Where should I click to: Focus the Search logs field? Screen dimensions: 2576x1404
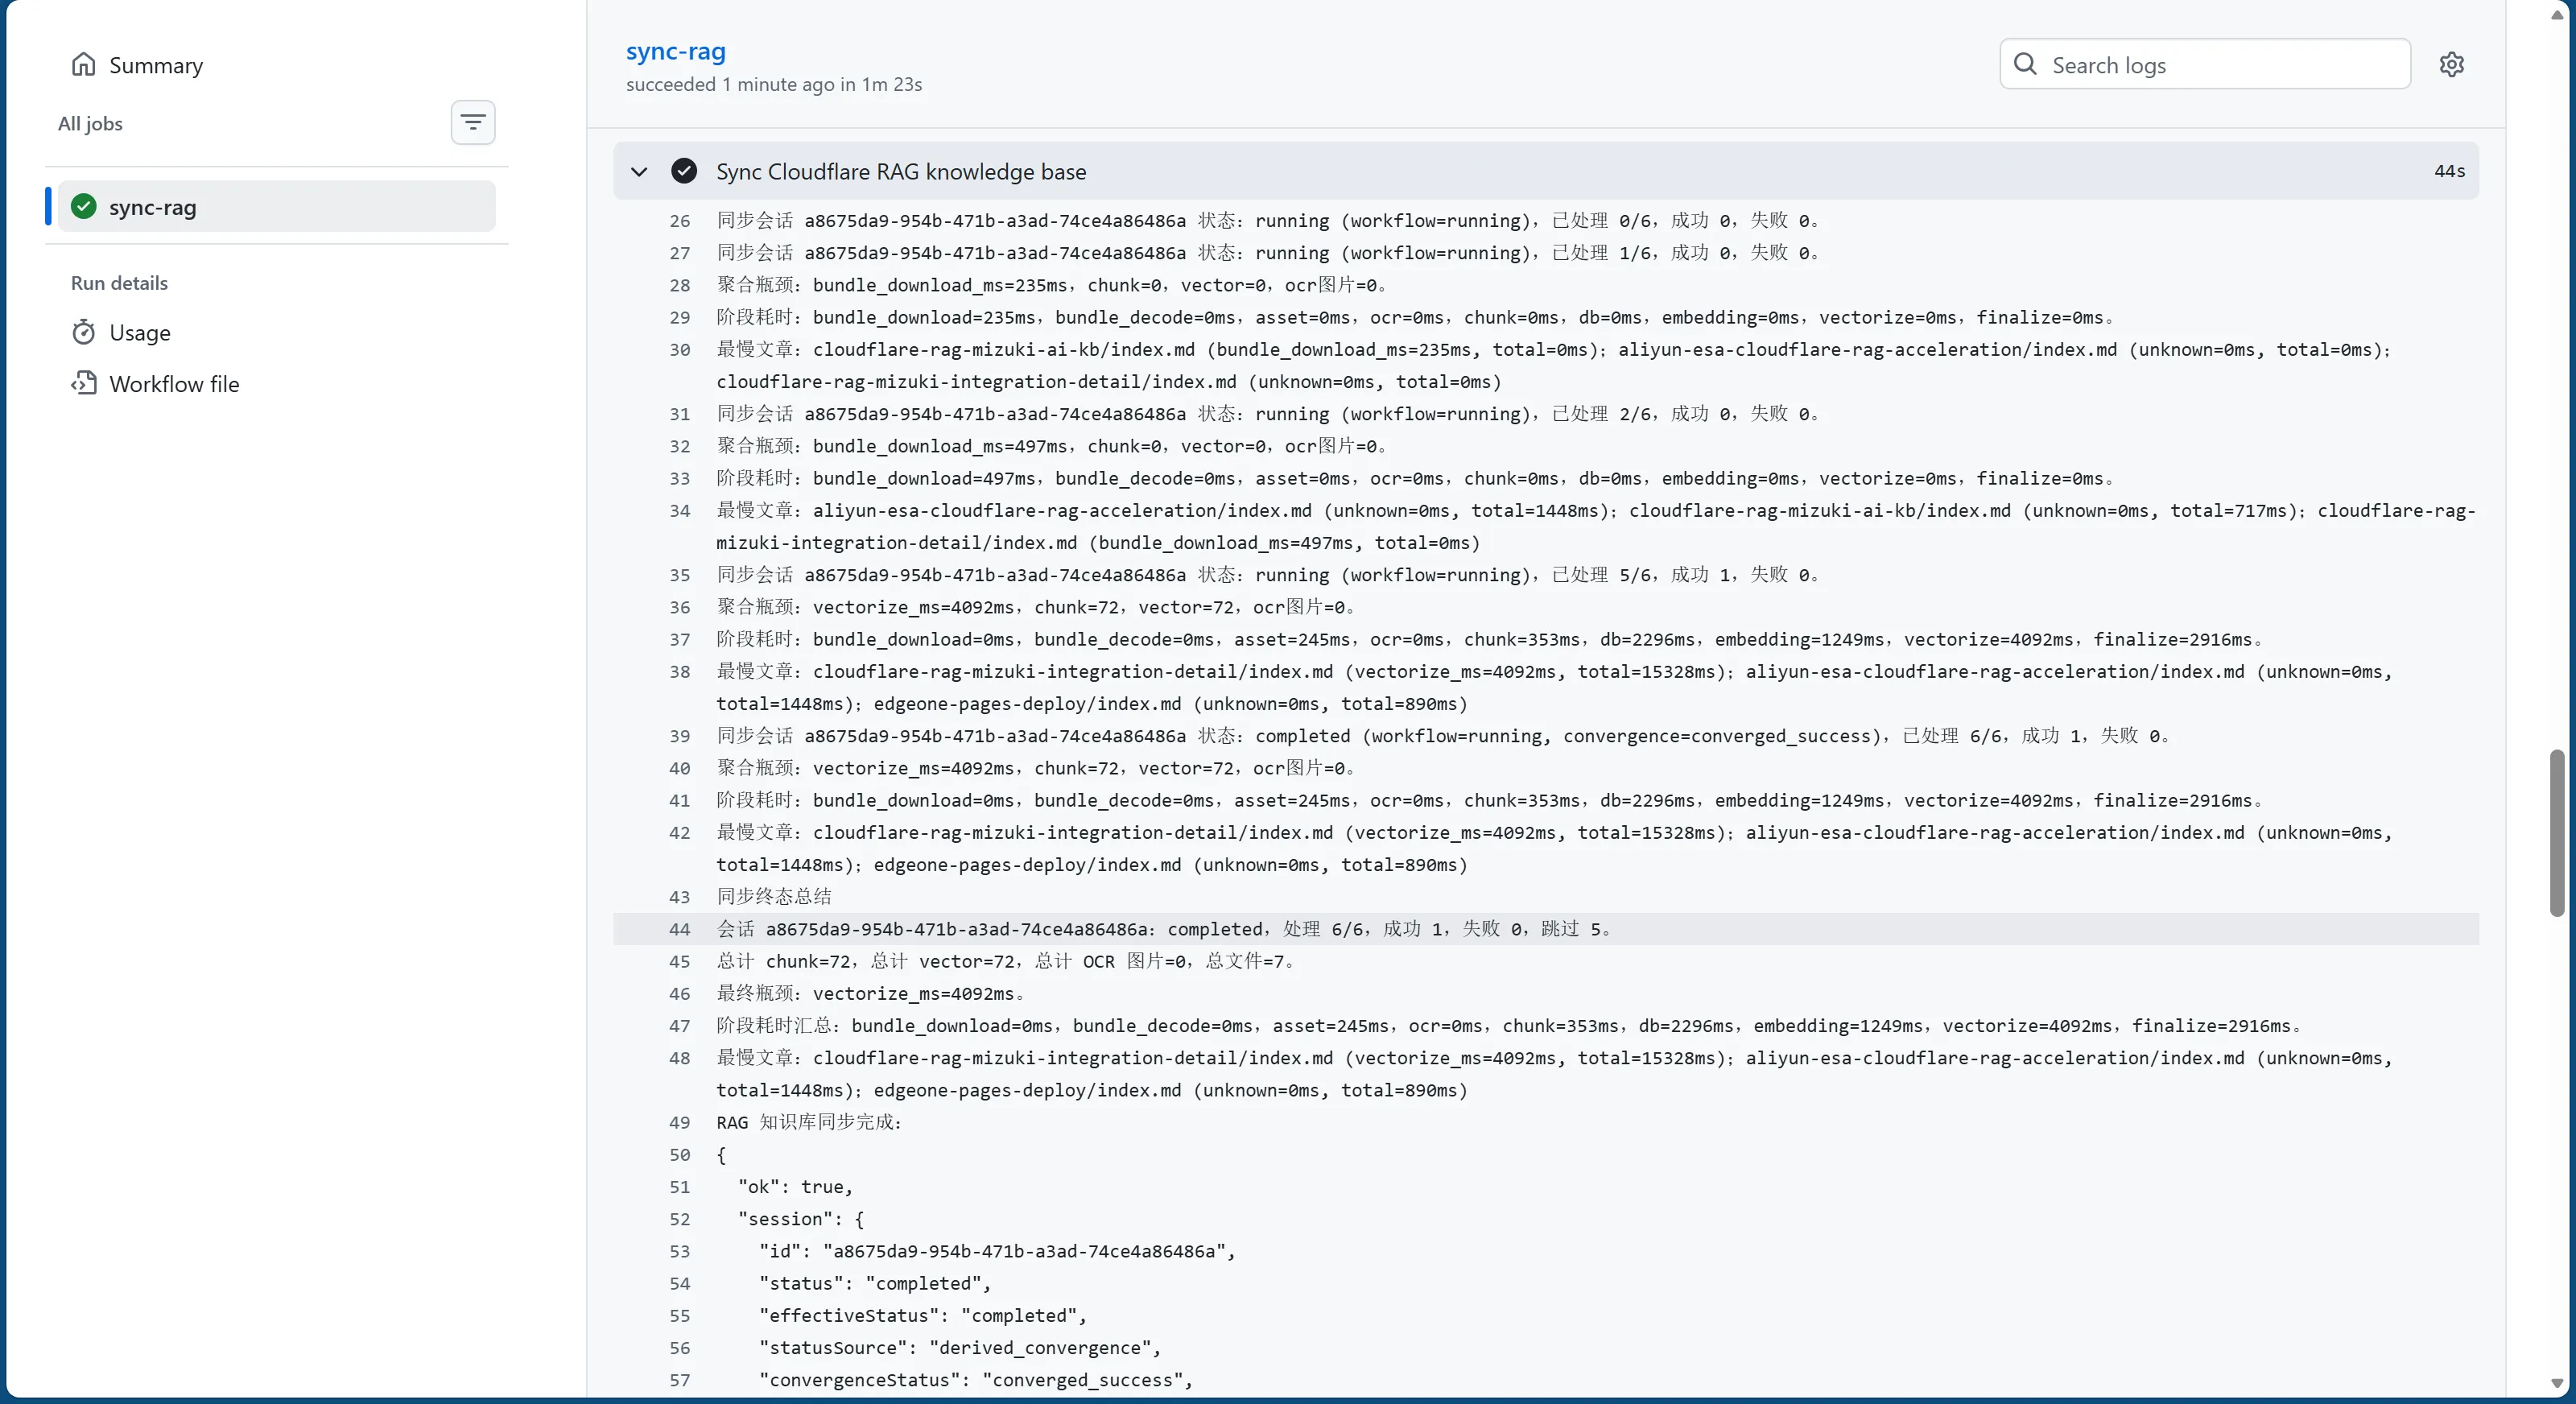[2205, 64]
